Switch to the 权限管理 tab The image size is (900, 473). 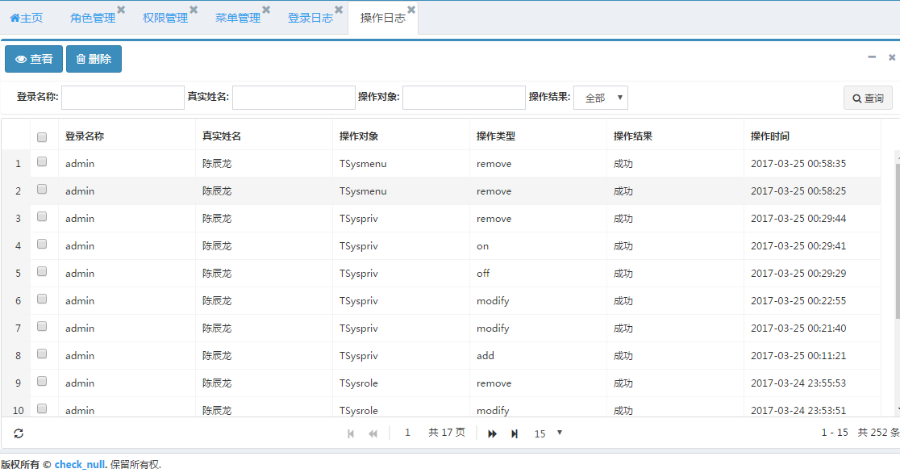point(165,18)
